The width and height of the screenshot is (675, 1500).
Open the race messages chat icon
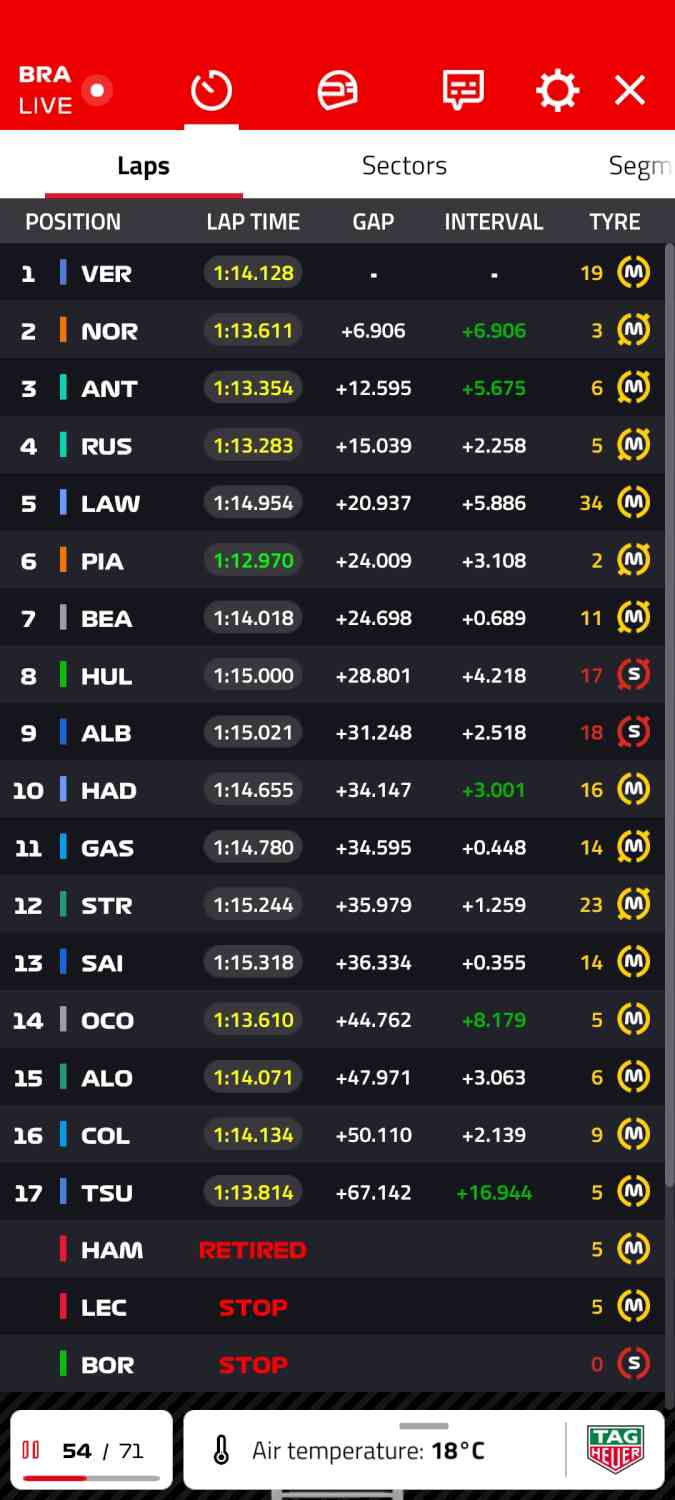coord(463,91)
